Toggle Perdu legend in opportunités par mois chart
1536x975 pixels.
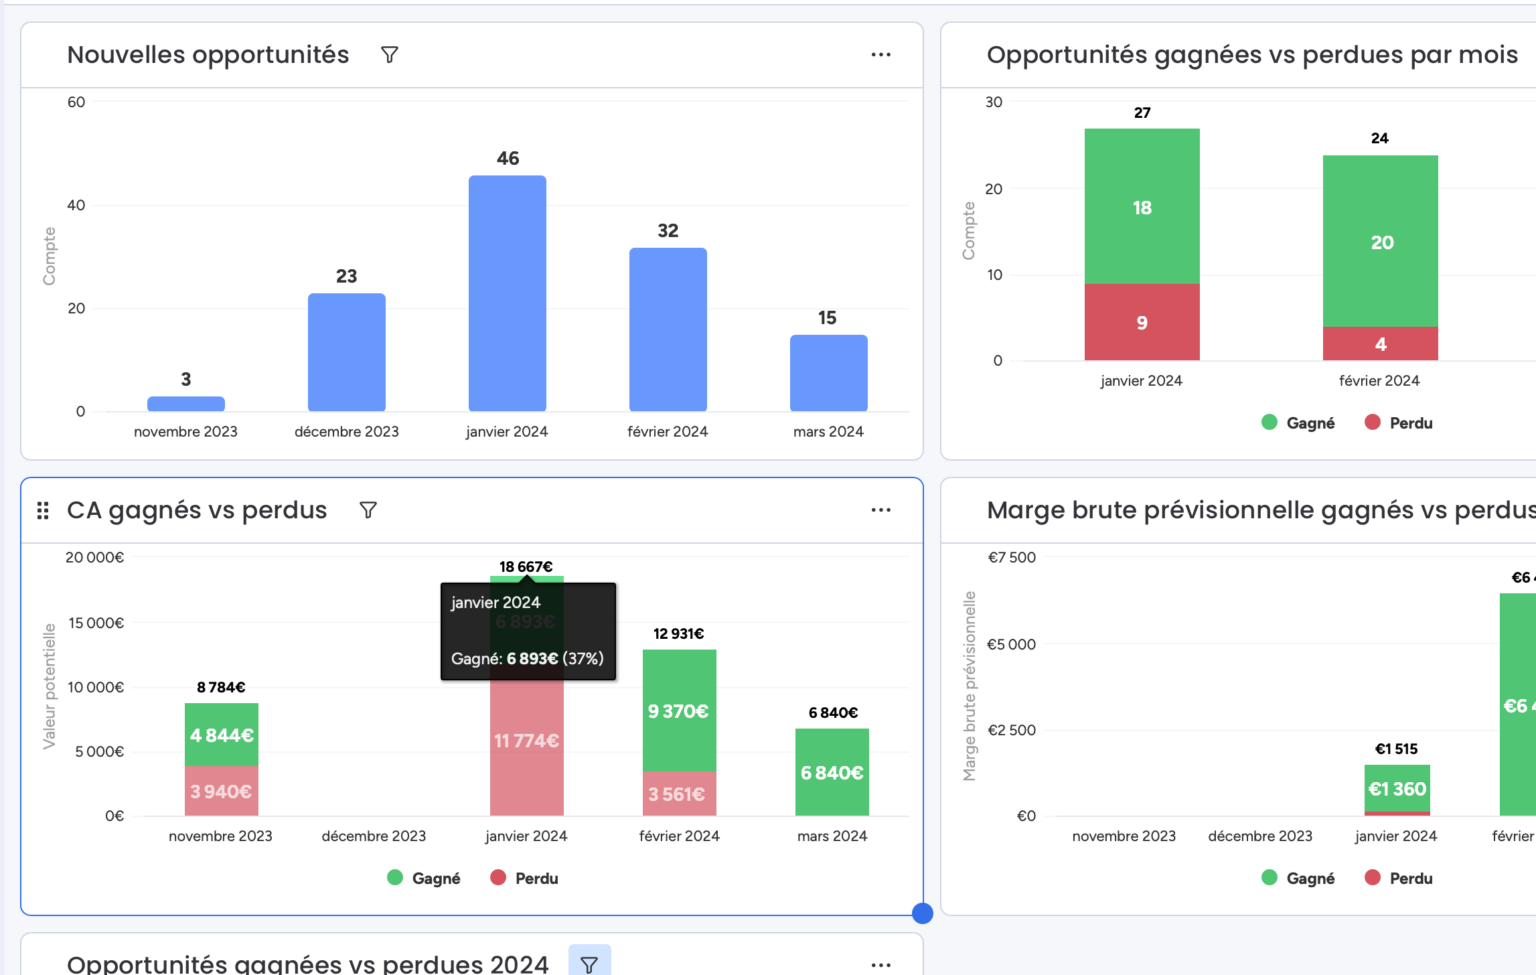tap(1399, 423)
